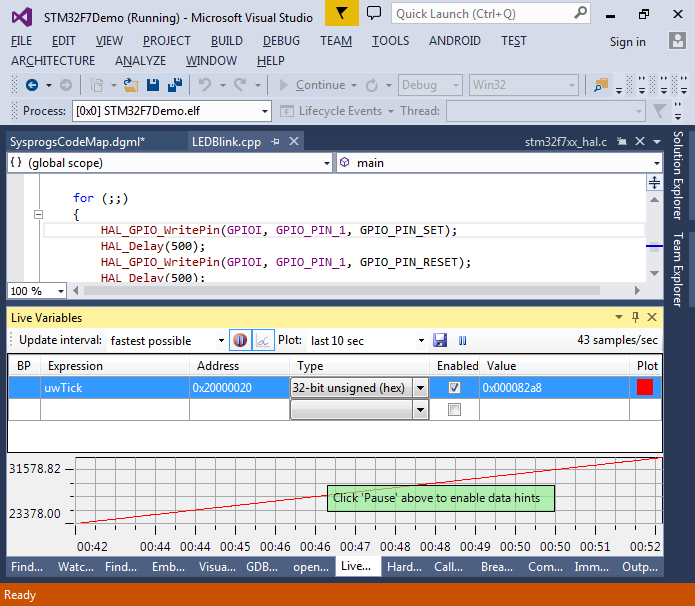Click the Sign in link
The image size is (695, 606).
click(627, 42)
